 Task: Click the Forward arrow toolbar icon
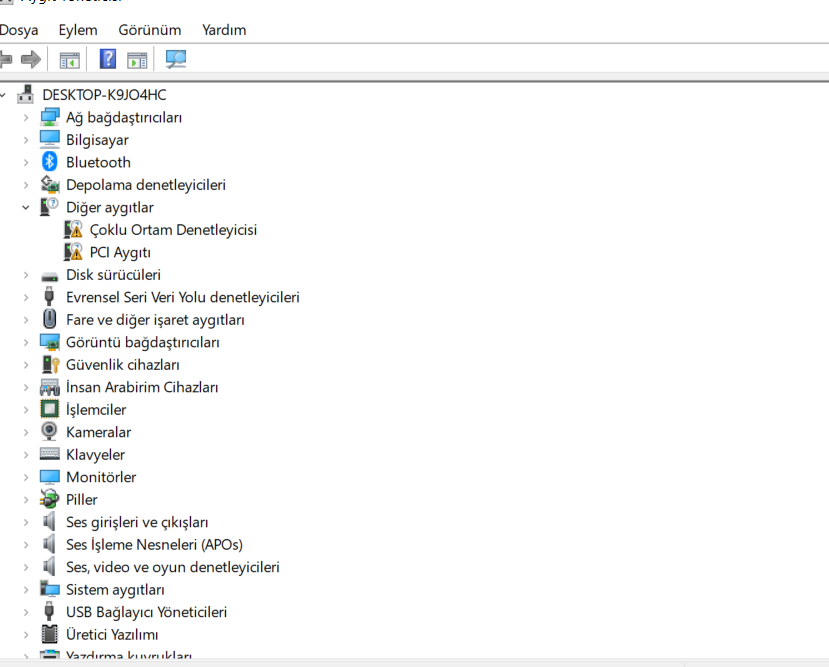click(x=31, y=59)
